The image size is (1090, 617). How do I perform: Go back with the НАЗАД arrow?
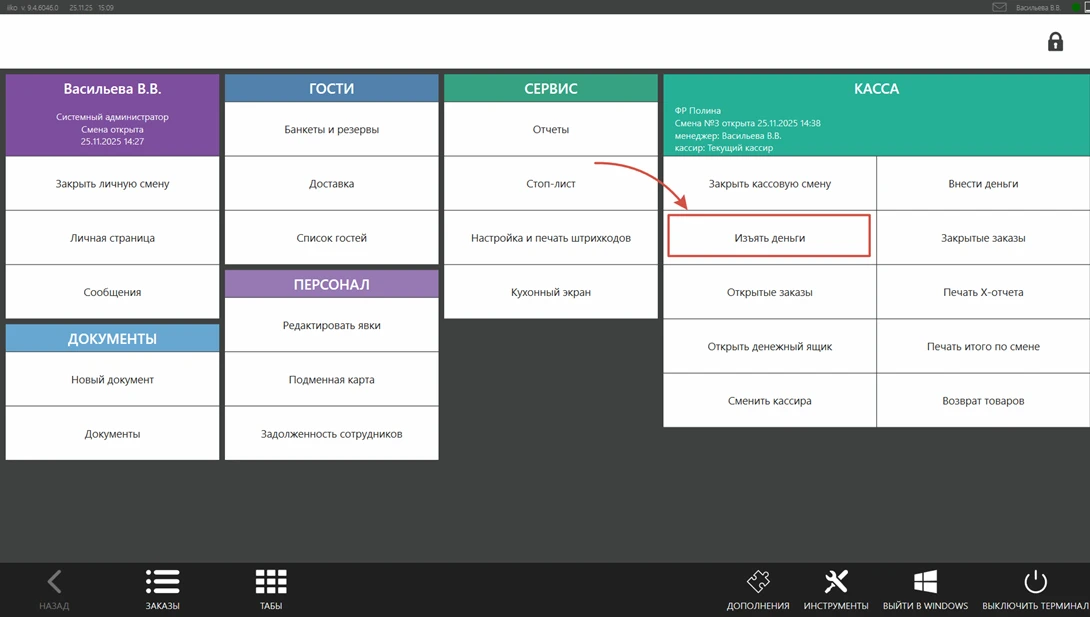tap(54, 581)
